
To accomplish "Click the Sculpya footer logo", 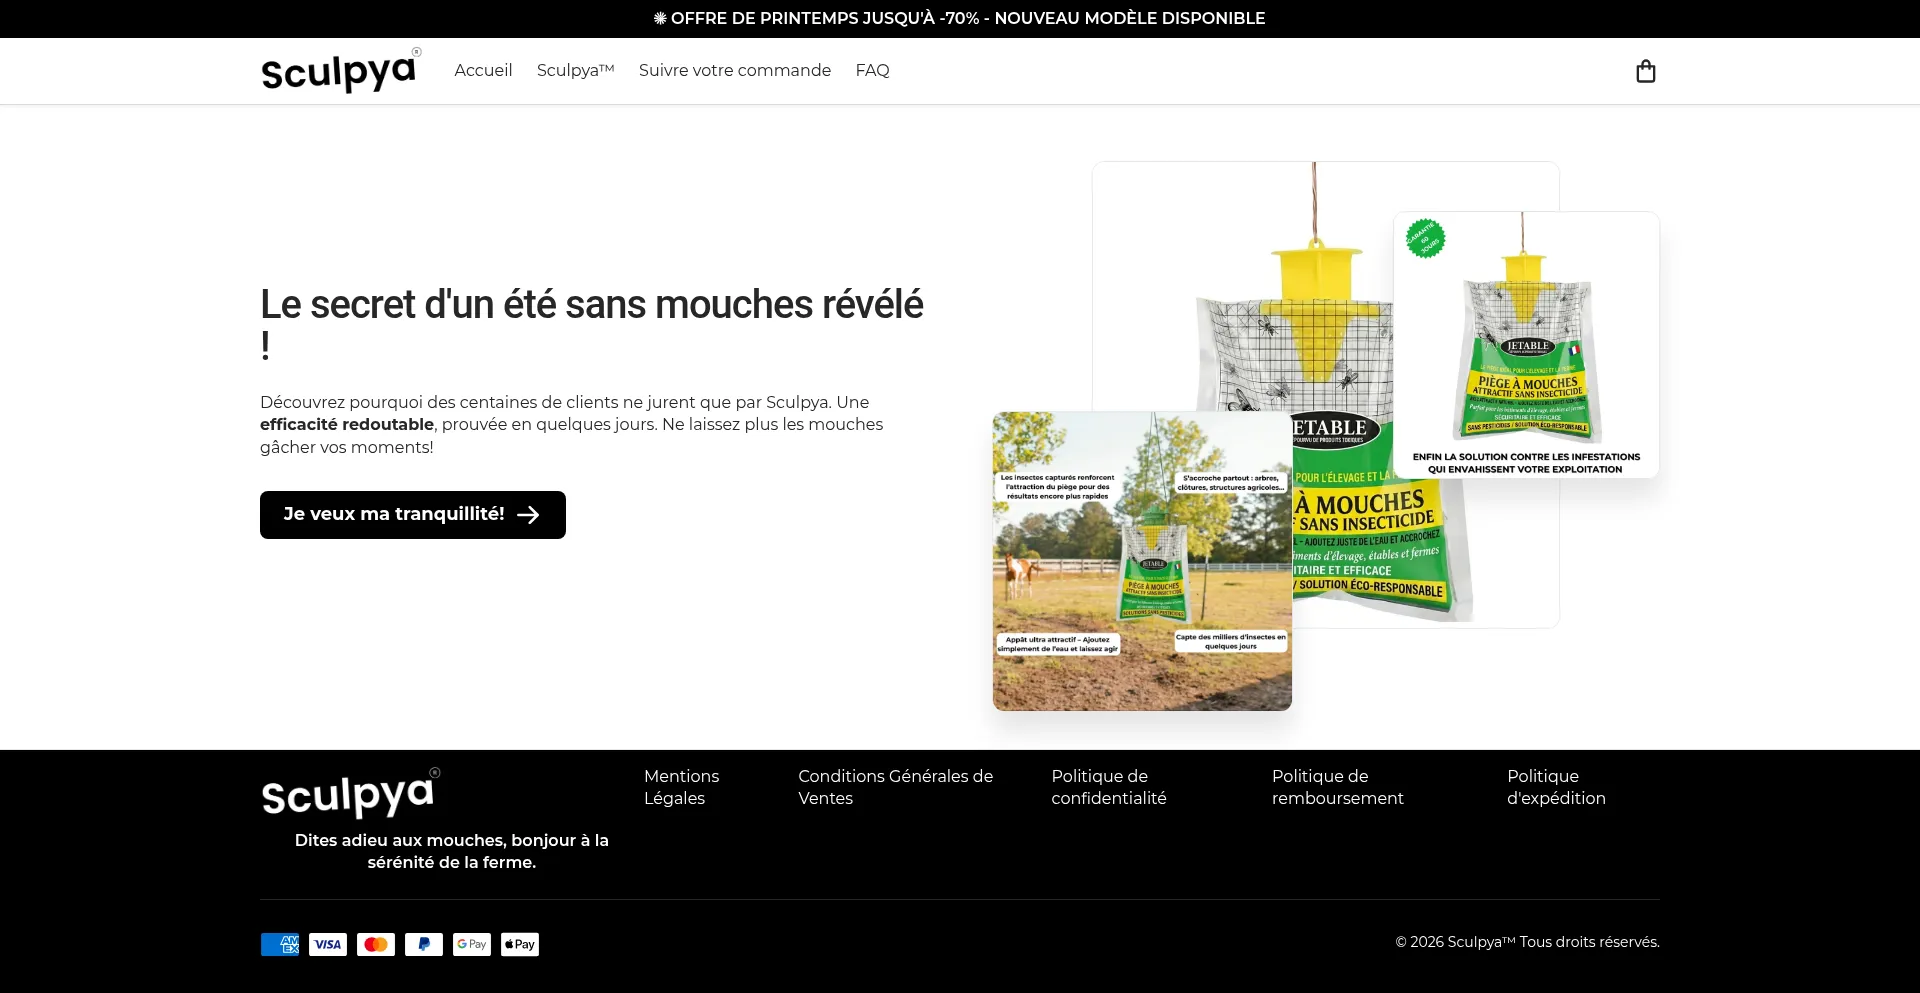I will pos(350,794).
